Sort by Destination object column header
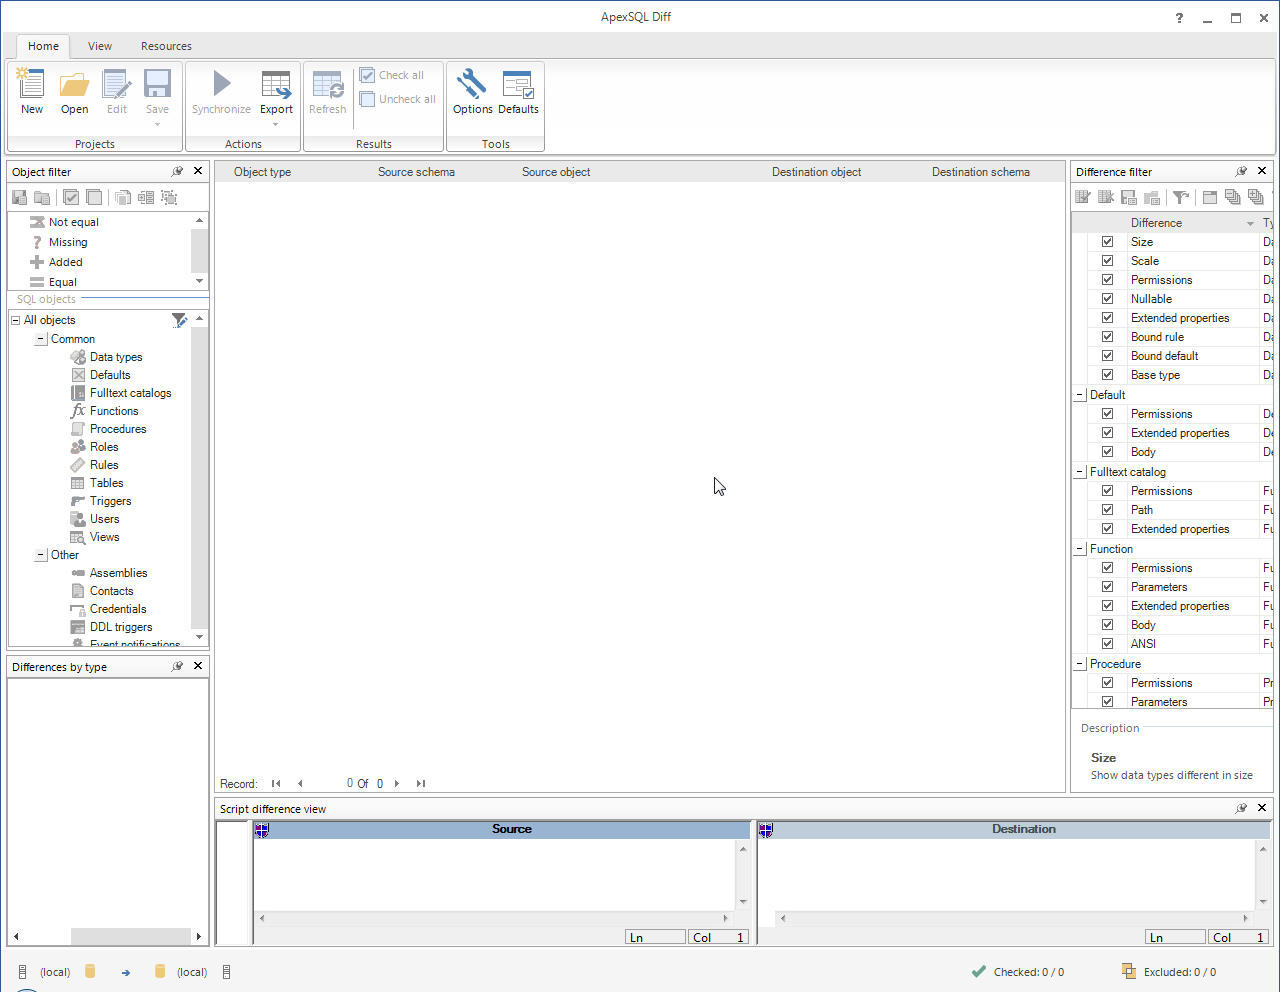Screen dimensions: 1280x992 816,172
